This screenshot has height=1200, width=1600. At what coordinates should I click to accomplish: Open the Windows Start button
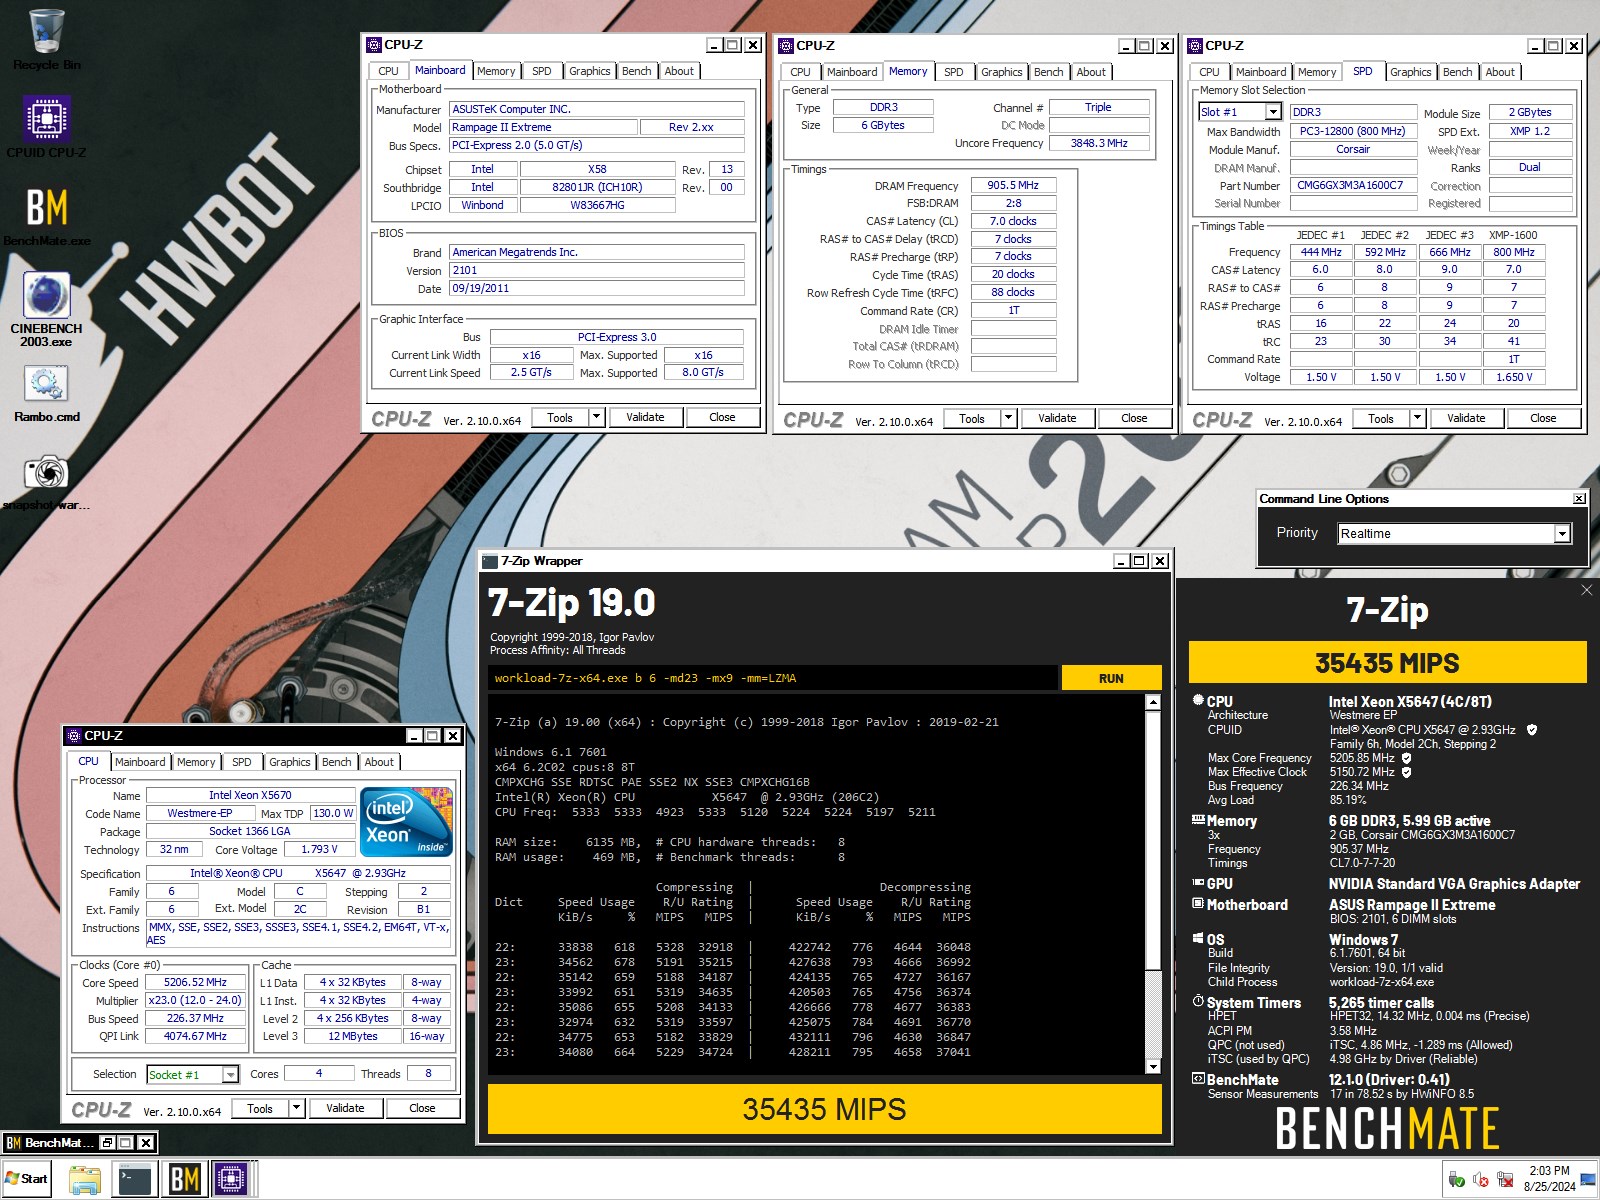click(27, 1178)
